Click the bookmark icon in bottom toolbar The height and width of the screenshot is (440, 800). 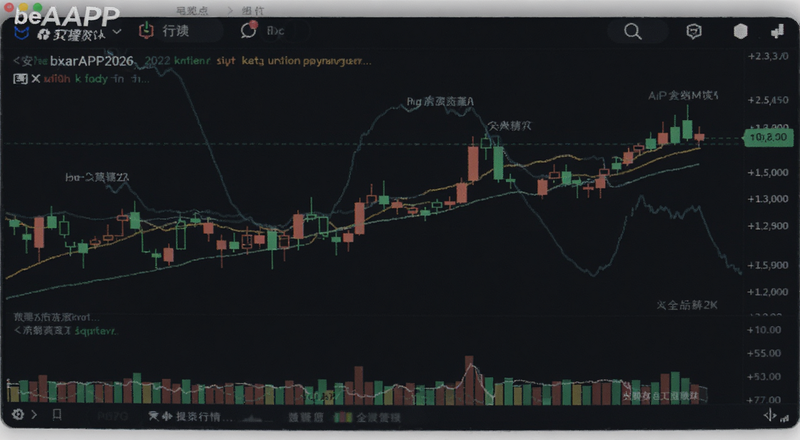tap(57, 414)
